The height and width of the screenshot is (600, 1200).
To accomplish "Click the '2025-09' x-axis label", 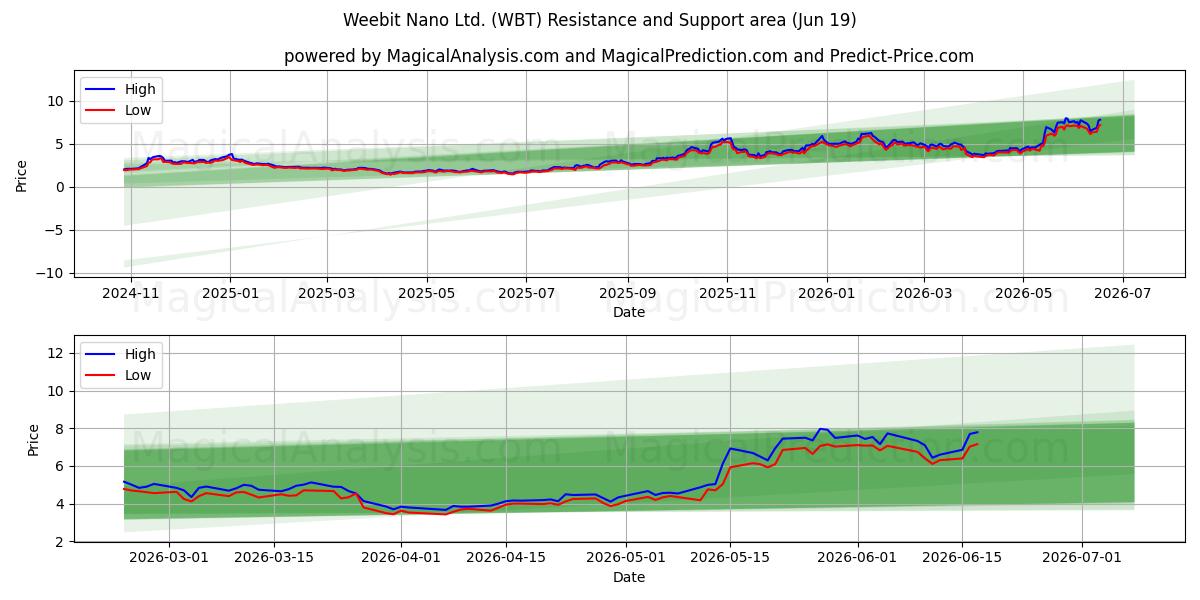I will pyautogui.click(x=628, y=295).
